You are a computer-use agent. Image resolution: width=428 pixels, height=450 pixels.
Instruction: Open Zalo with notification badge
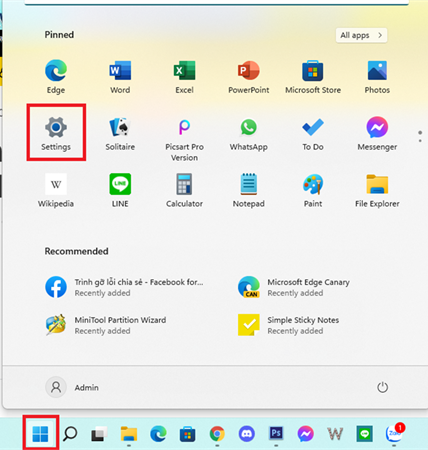tap(395, 433)
